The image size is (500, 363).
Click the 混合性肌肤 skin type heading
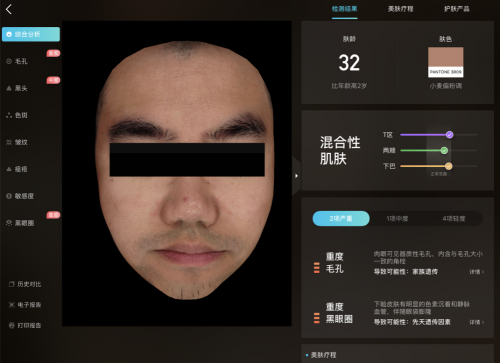click(340, 150)
